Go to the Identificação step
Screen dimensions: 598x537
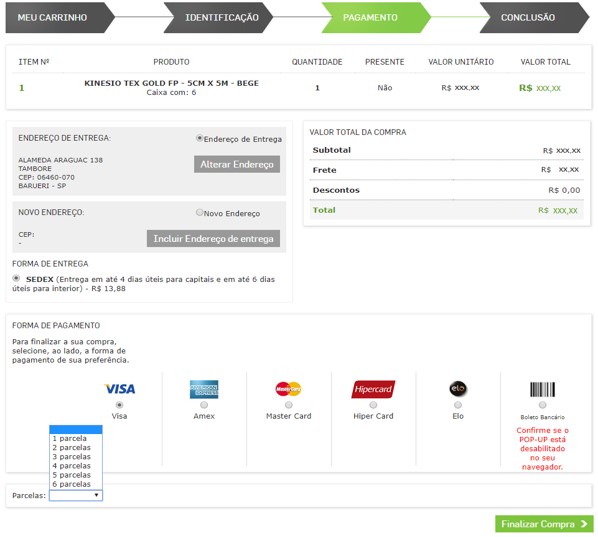tap(219, 18)
